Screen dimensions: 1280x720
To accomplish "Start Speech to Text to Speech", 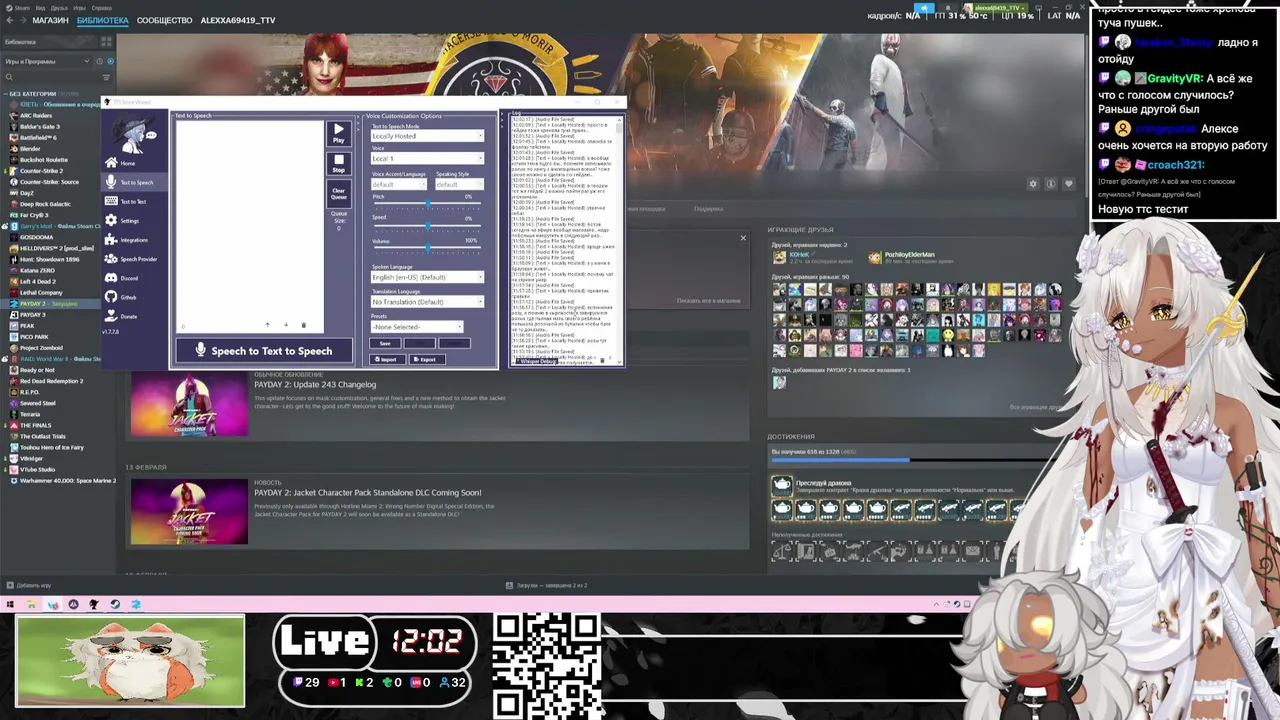I will pos(264,351).
